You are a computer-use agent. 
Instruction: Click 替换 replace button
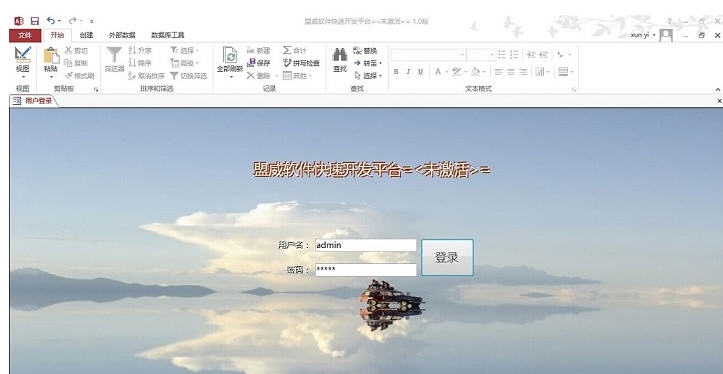pos(365,50)
